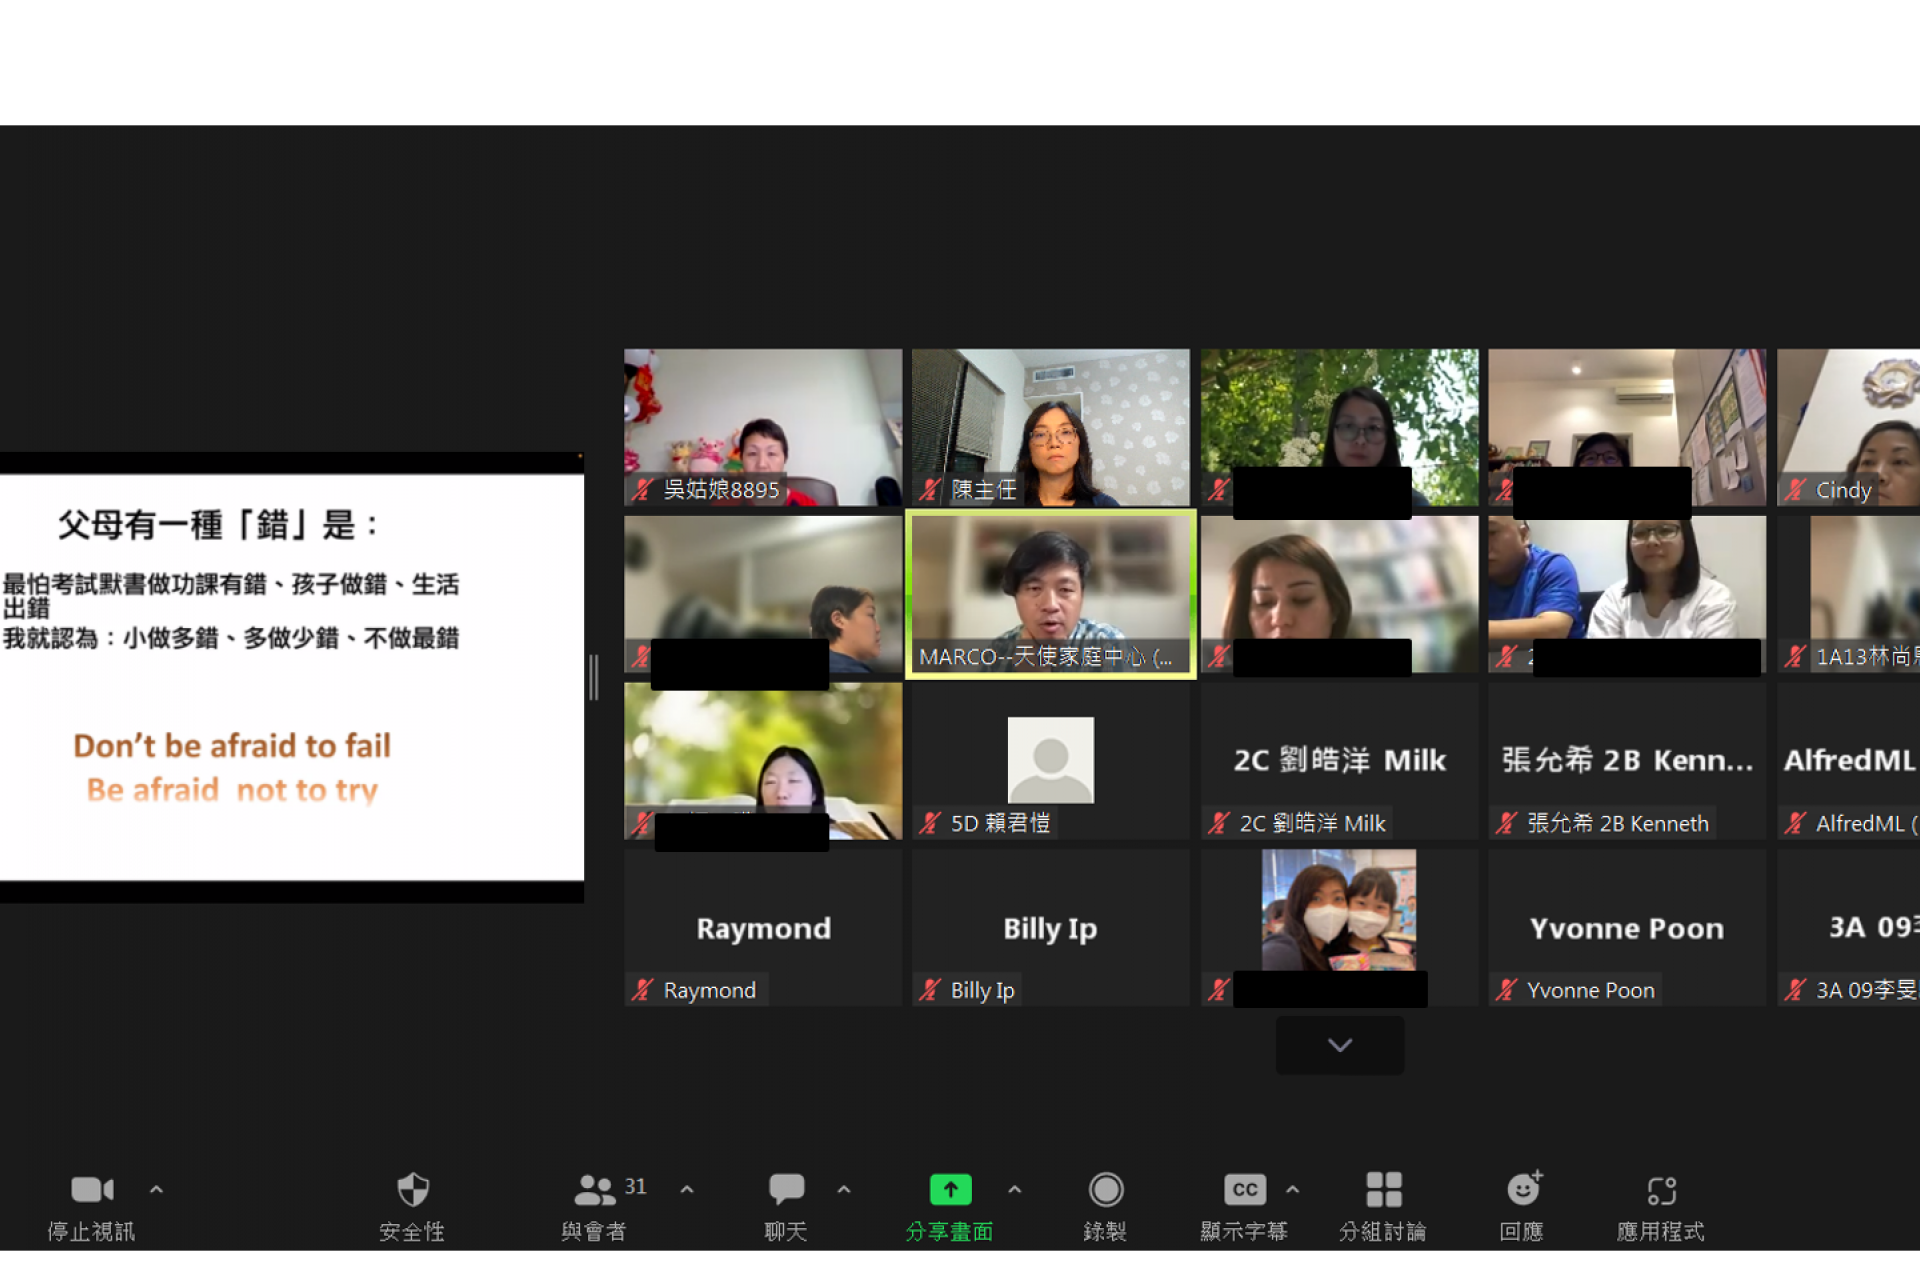Screen dimensions: 1920x1280
Task: Select the 1A13林尚 video tile
Action: 1849,594
